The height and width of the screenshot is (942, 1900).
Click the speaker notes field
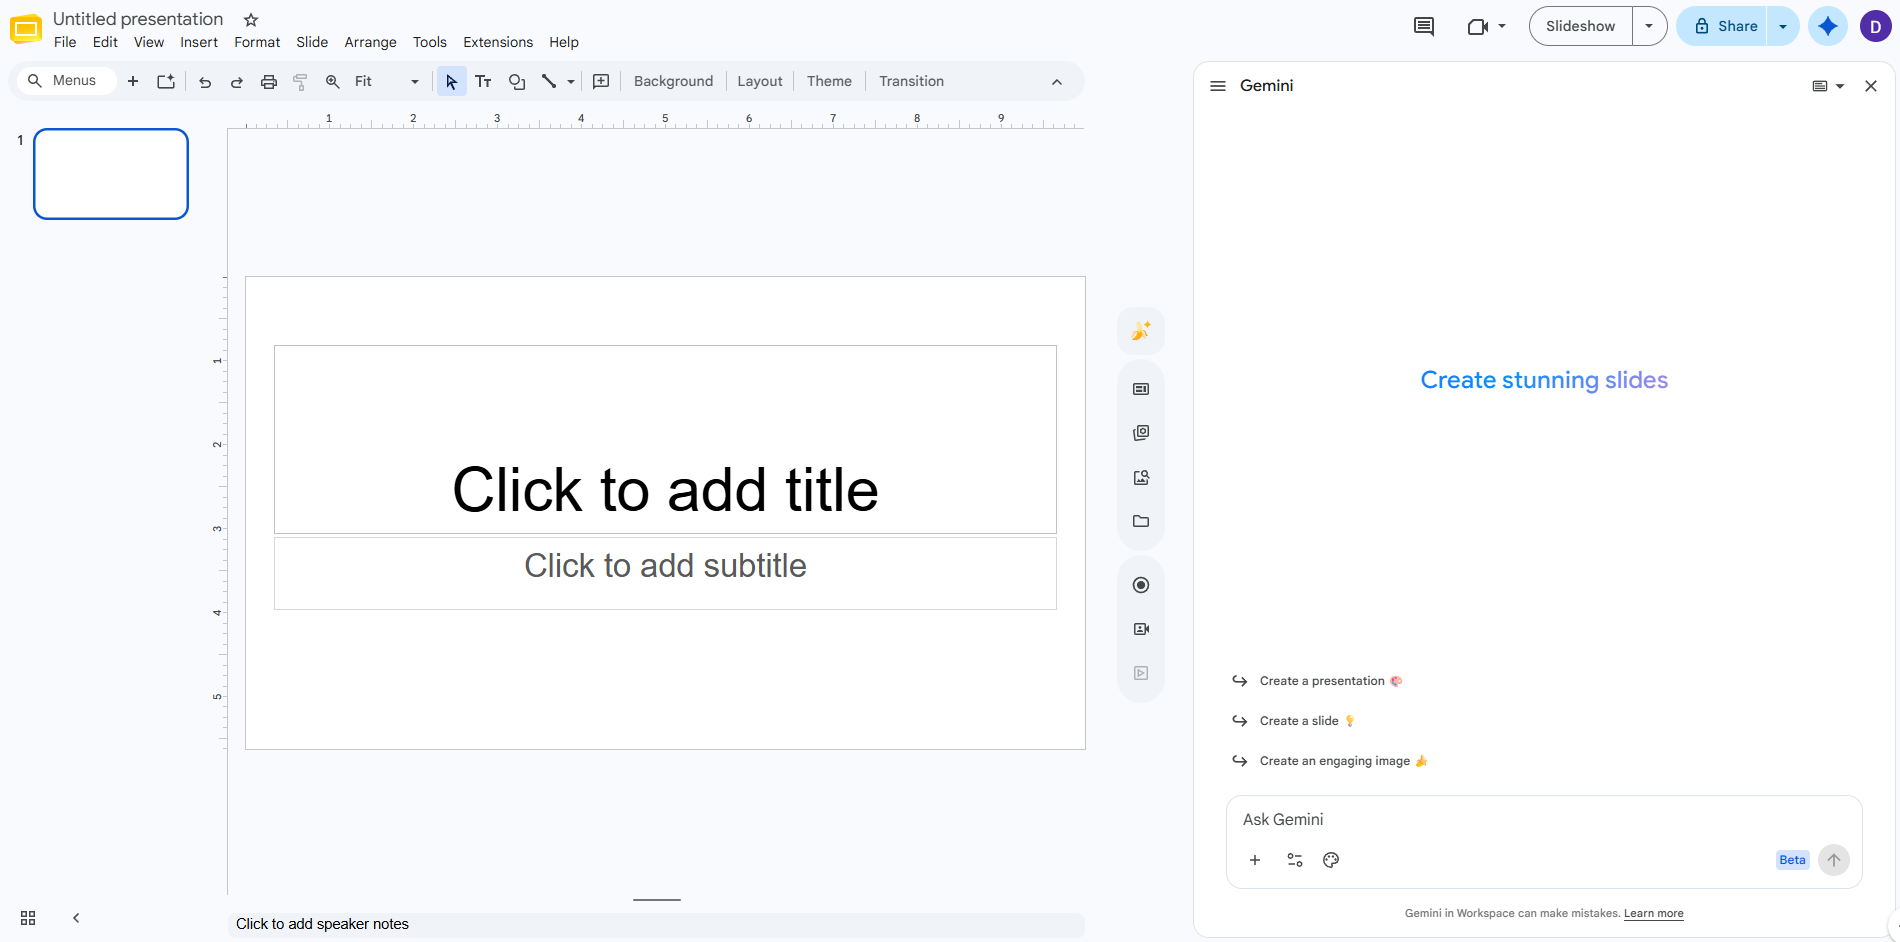(657, 924)
